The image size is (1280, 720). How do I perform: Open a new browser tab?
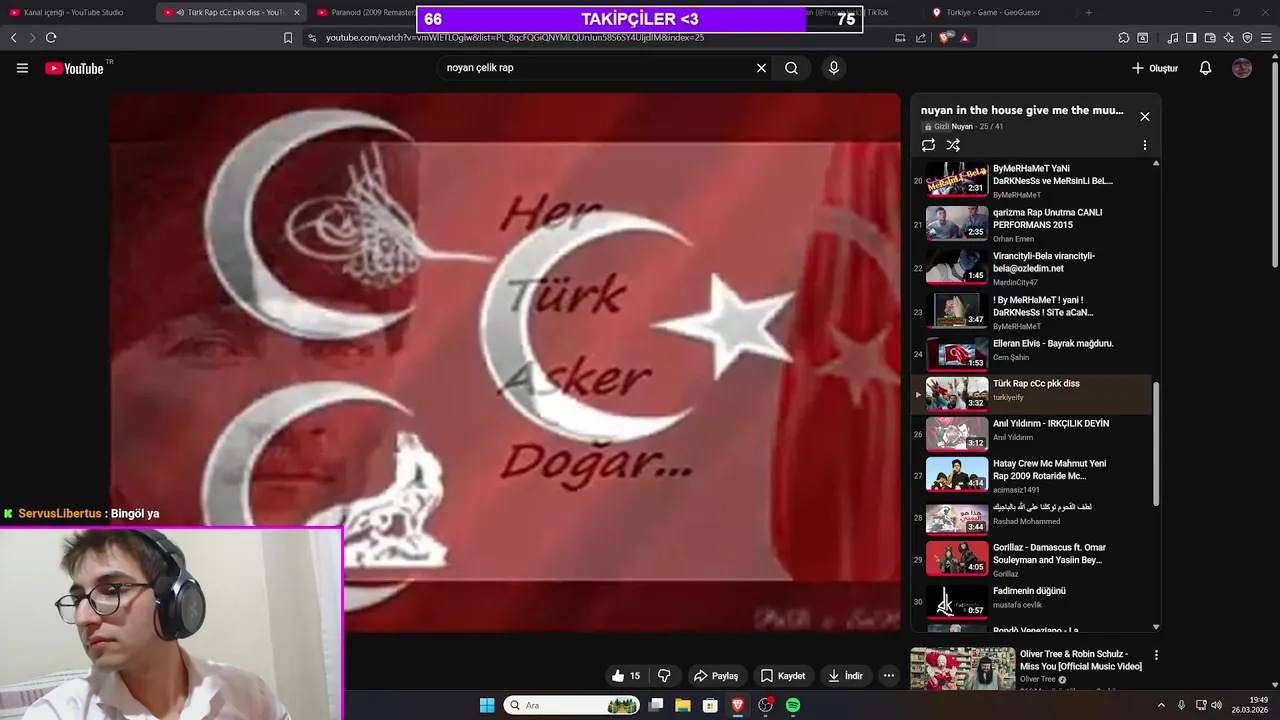click(x=1089, y=12)
